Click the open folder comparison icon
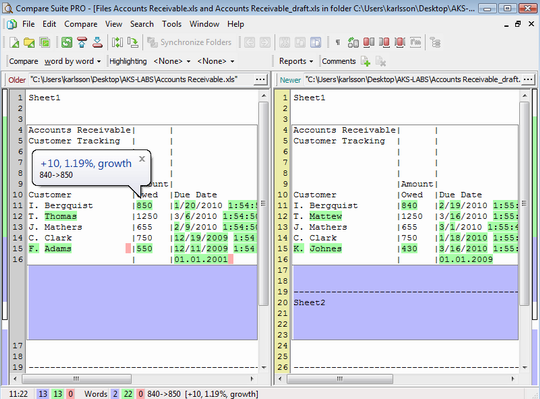 (29, 43)
